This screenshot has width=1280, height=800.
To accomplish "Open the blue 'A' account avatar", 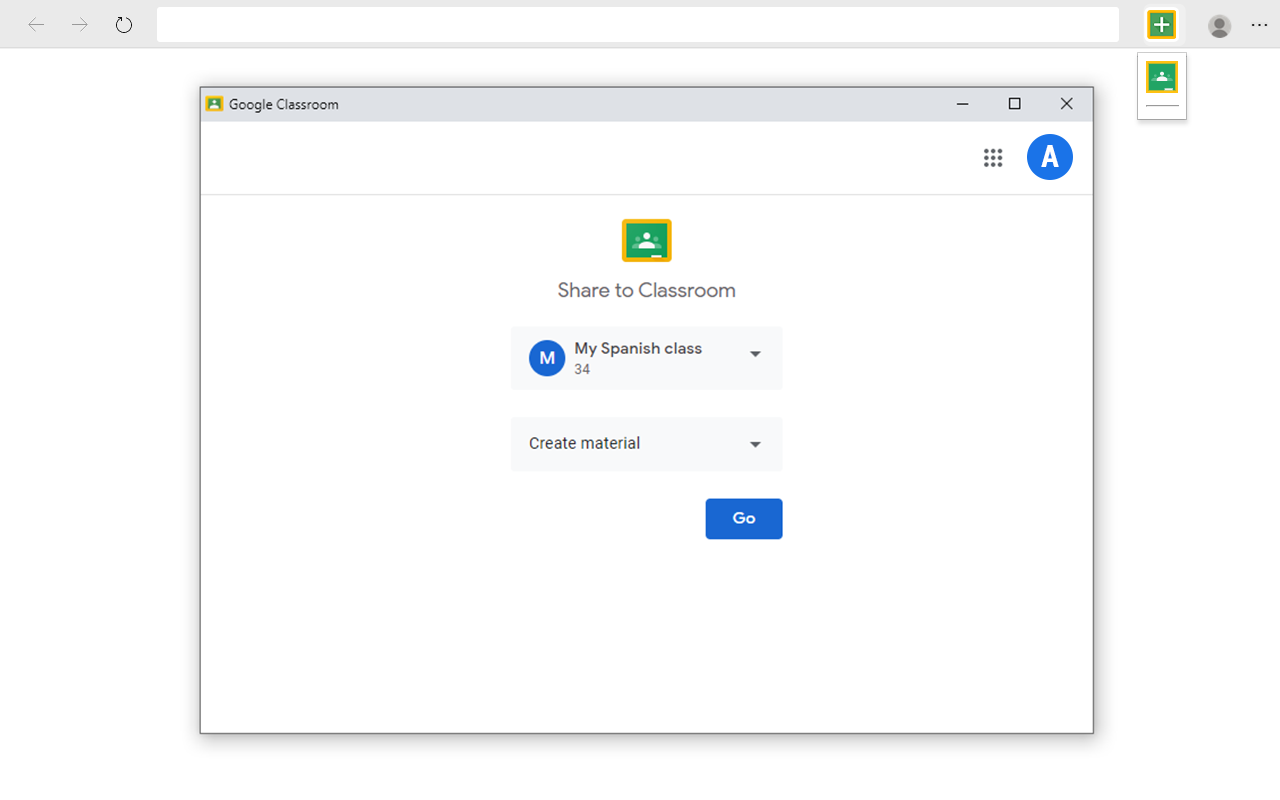I will tap(1050, 157).
